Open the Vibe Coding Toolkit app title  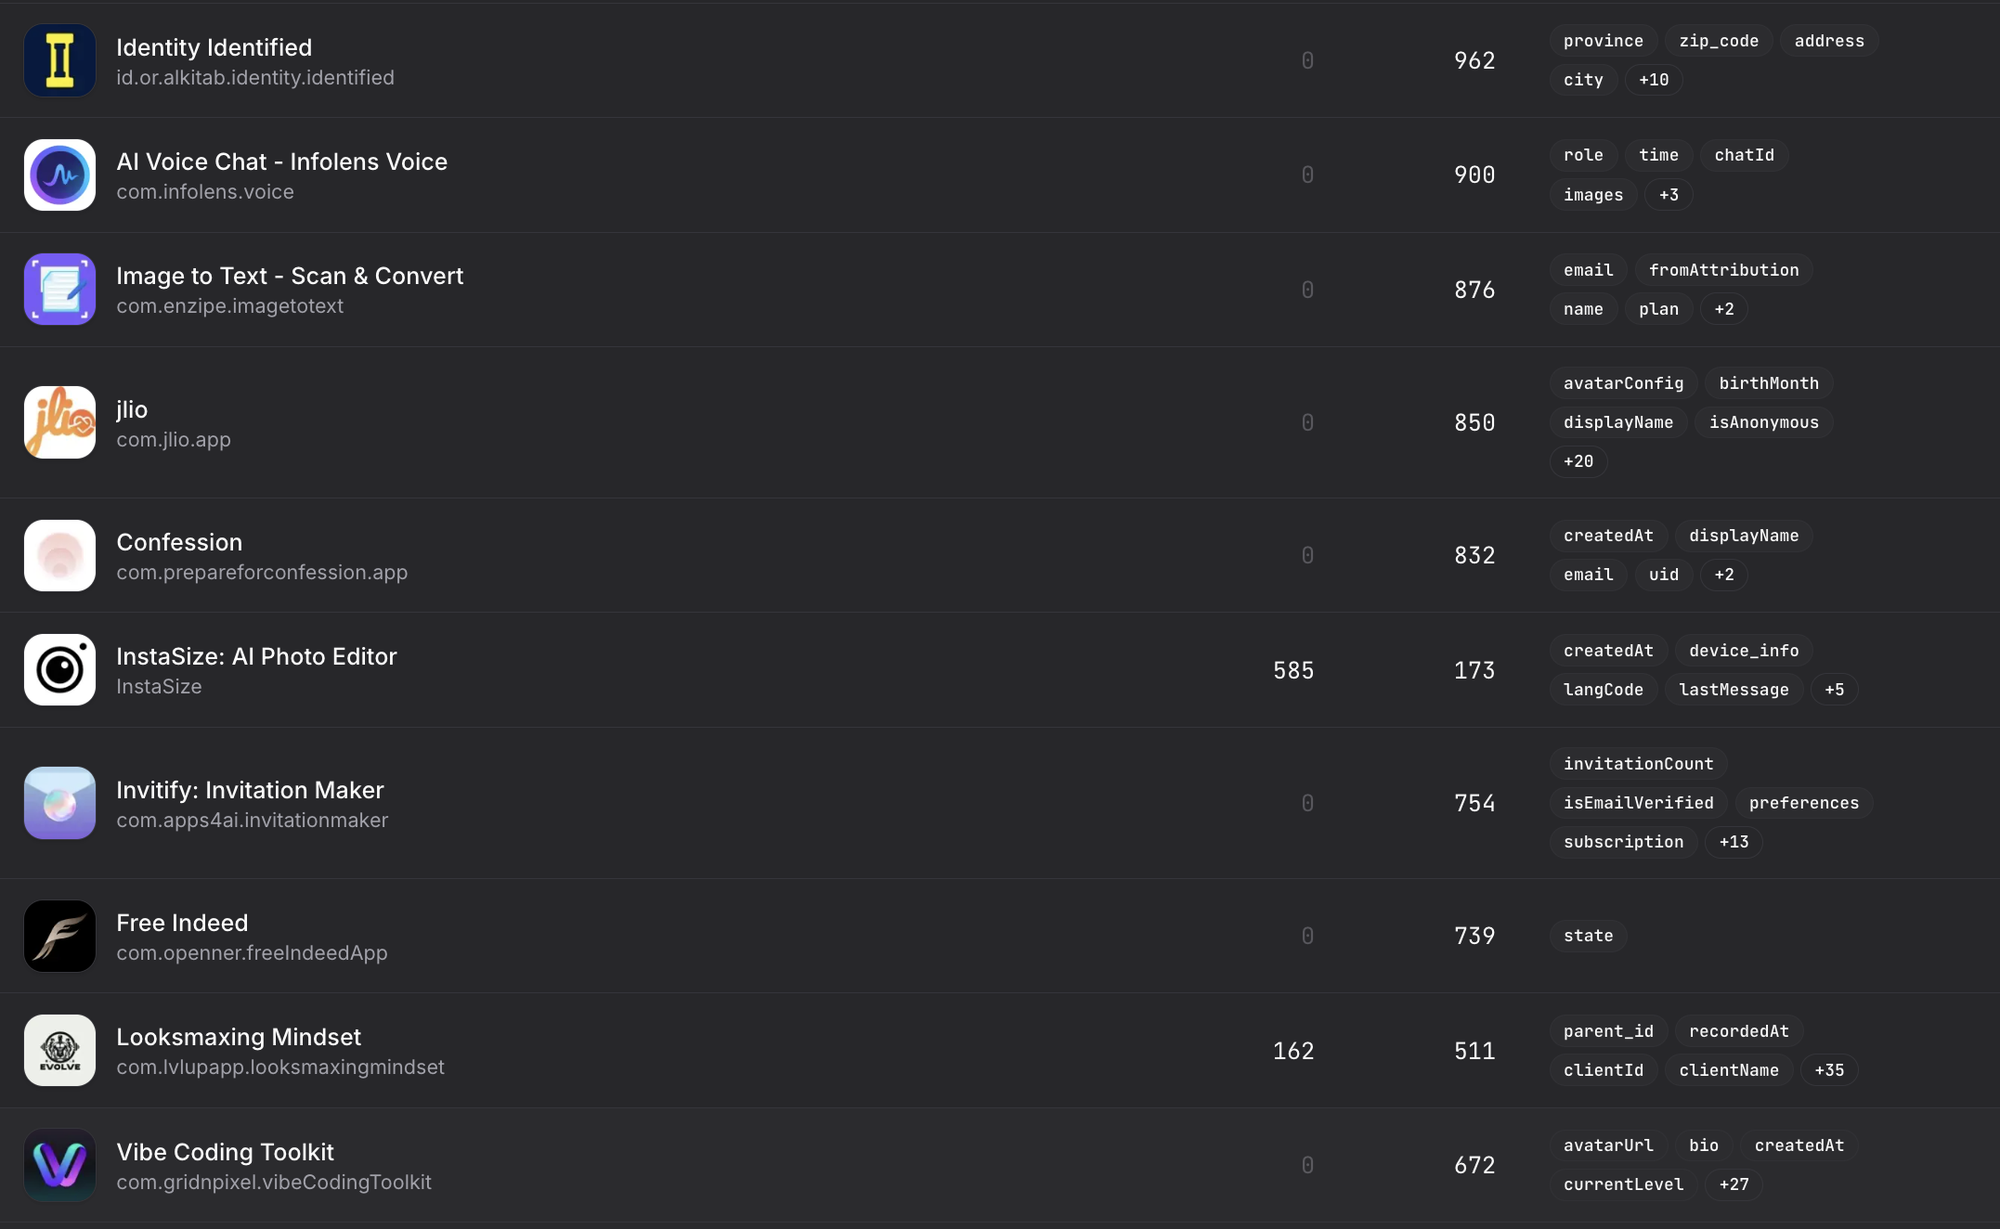tap(225, 1152)
